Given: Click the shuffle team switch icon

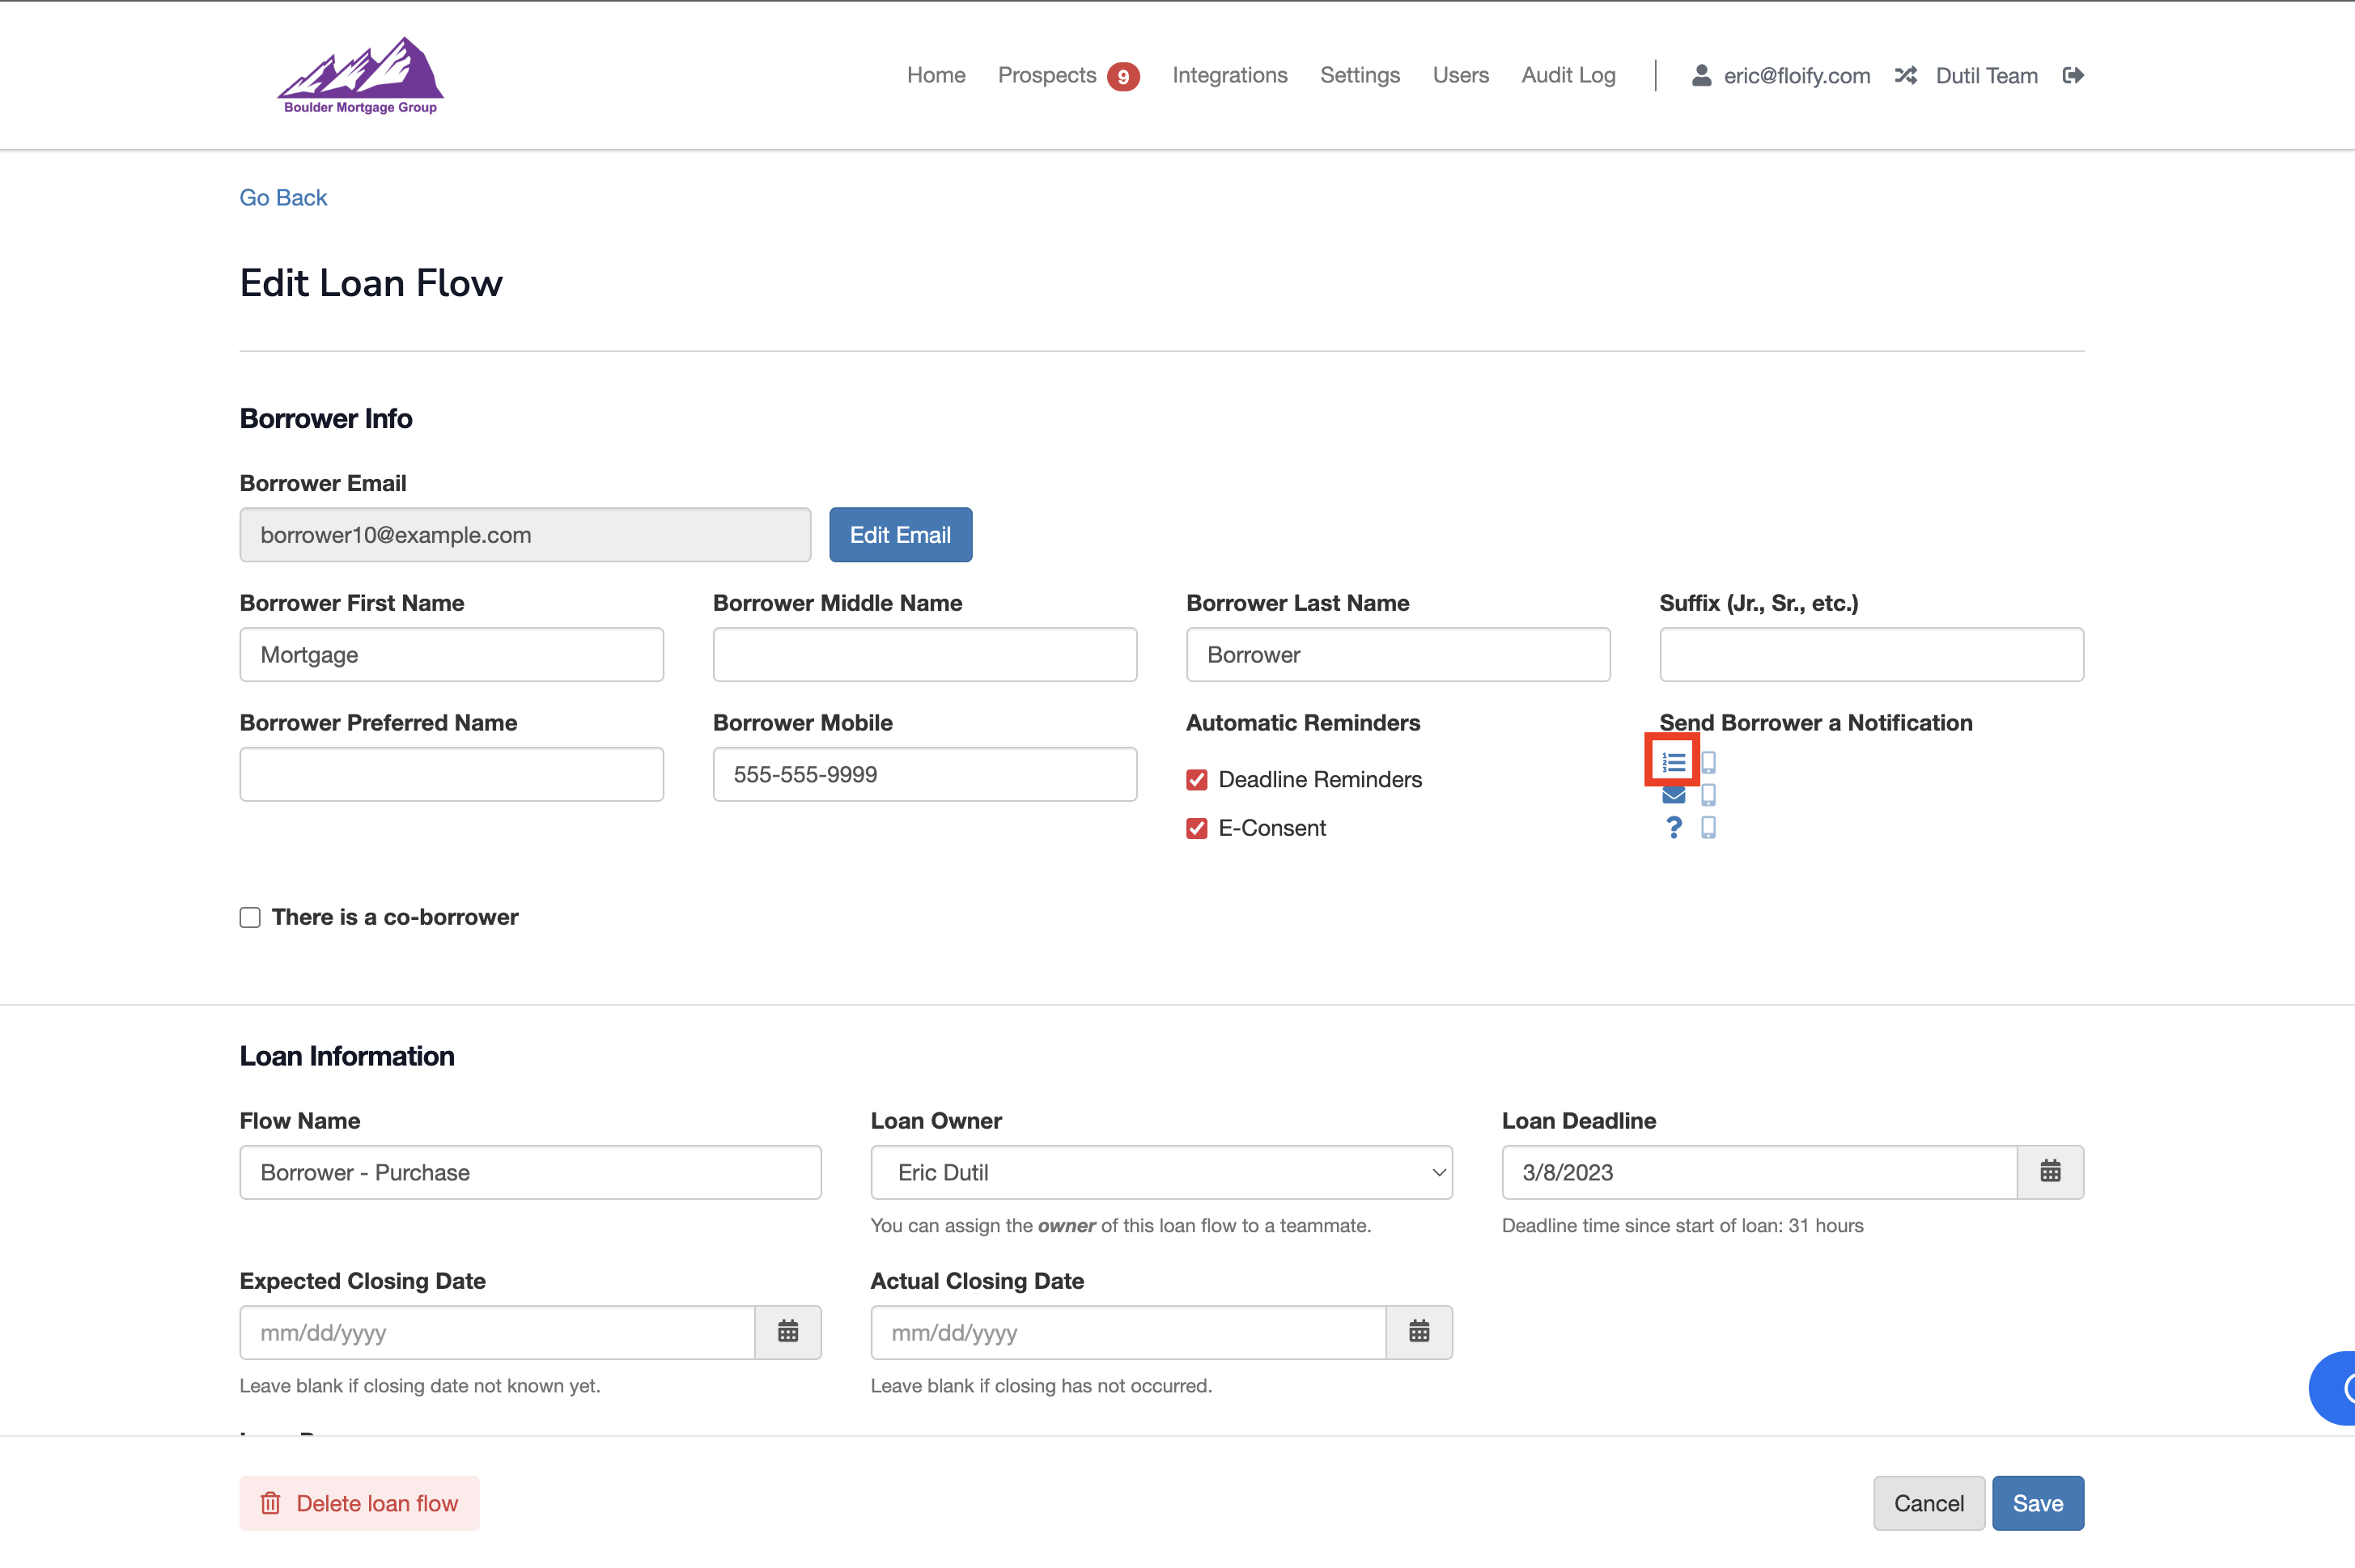Looking at the screenshot, I should coord(1905,75).
